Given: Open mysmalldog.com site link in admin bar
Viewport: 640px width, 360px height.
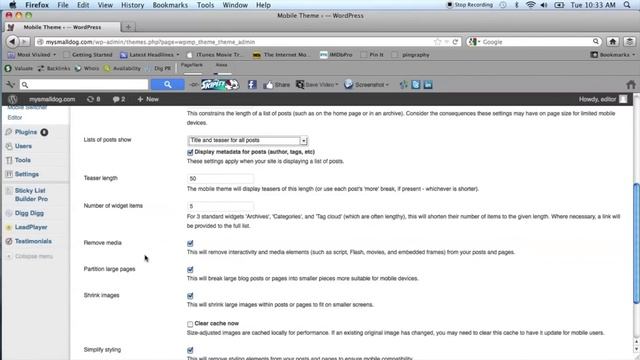Looking at the screenshot, I should point(52,99).
